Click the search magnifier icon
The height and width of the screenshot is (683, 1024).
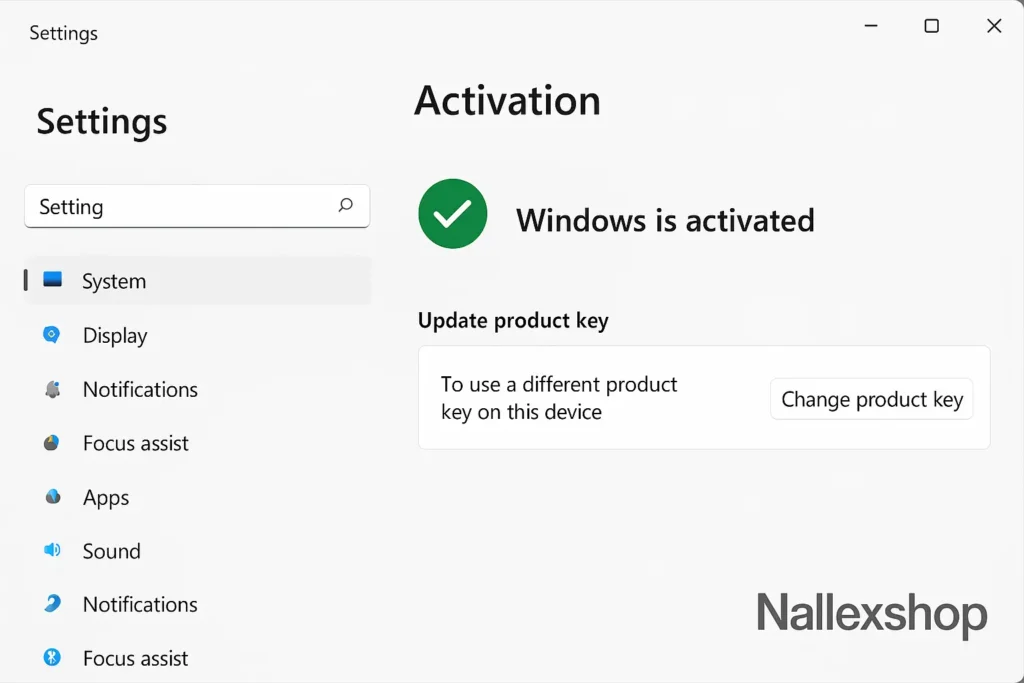345,206
